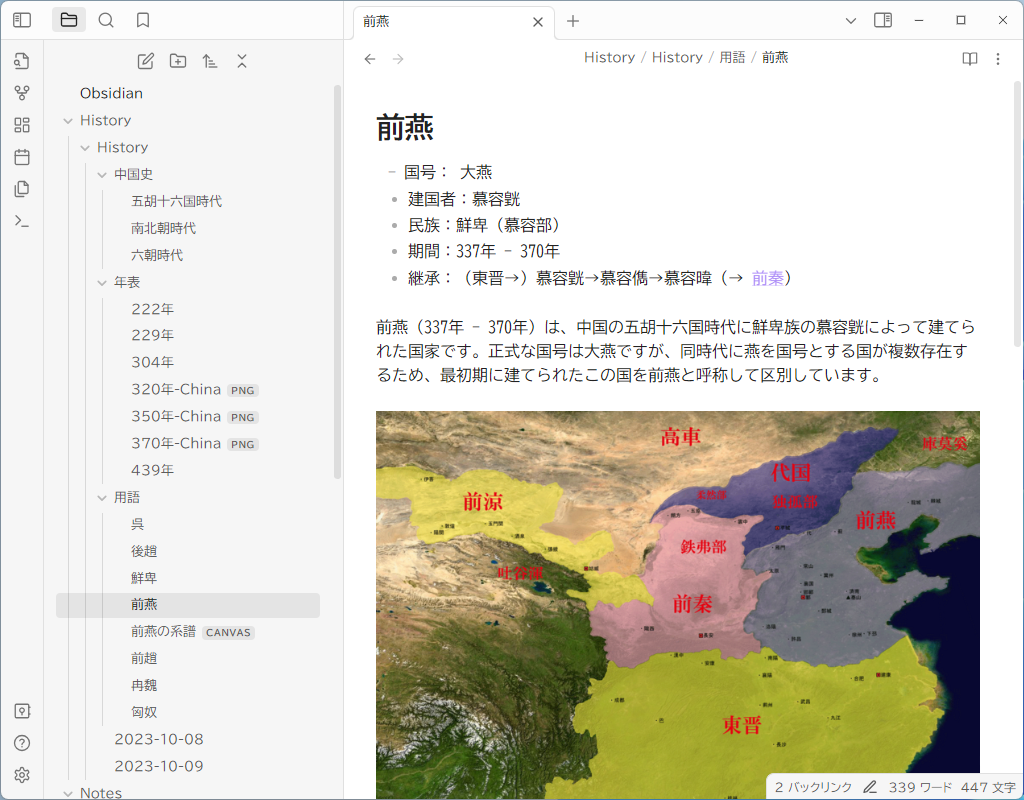Screen dimensions: 1024x800
Task: Change file sort order
Action: 210,61
